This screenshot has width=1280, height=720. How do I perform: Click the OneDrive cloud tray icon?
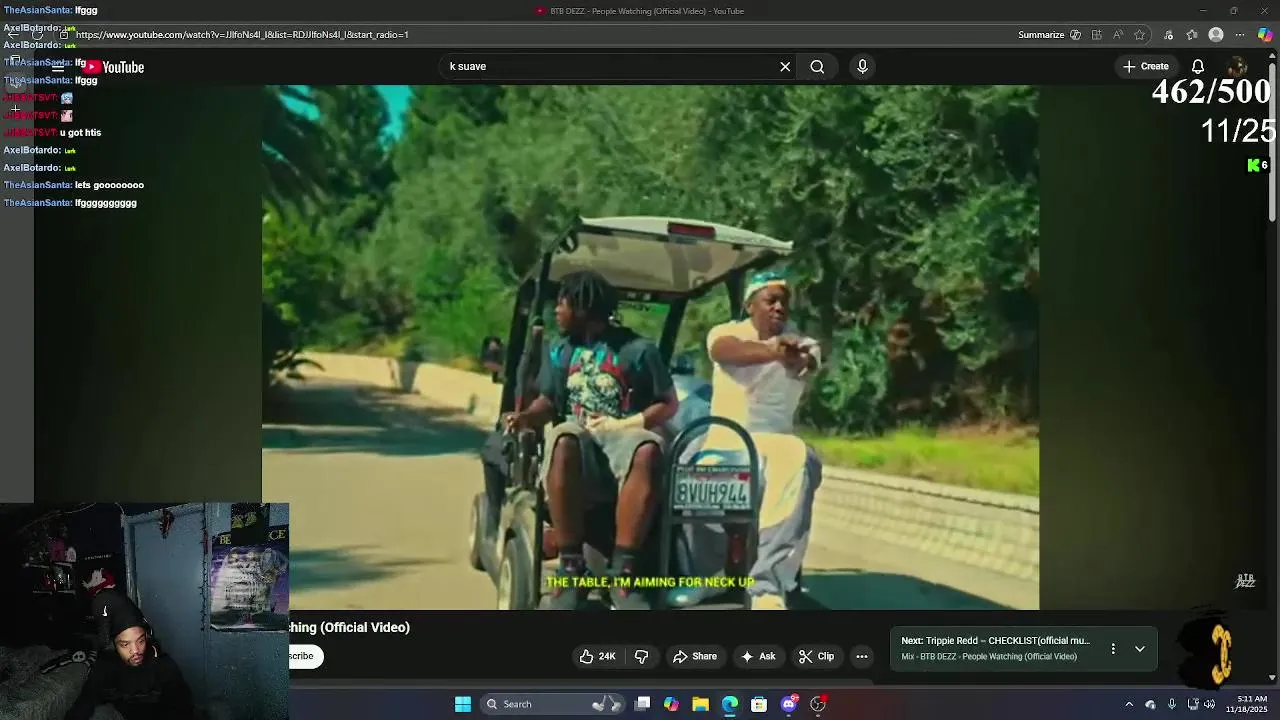click(1150, 704)
